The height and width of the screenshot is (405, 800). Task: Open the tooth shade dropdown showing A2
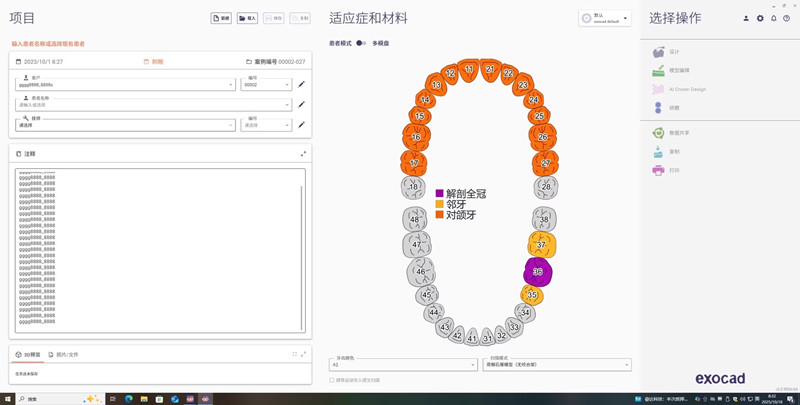(x=404, y=364)
